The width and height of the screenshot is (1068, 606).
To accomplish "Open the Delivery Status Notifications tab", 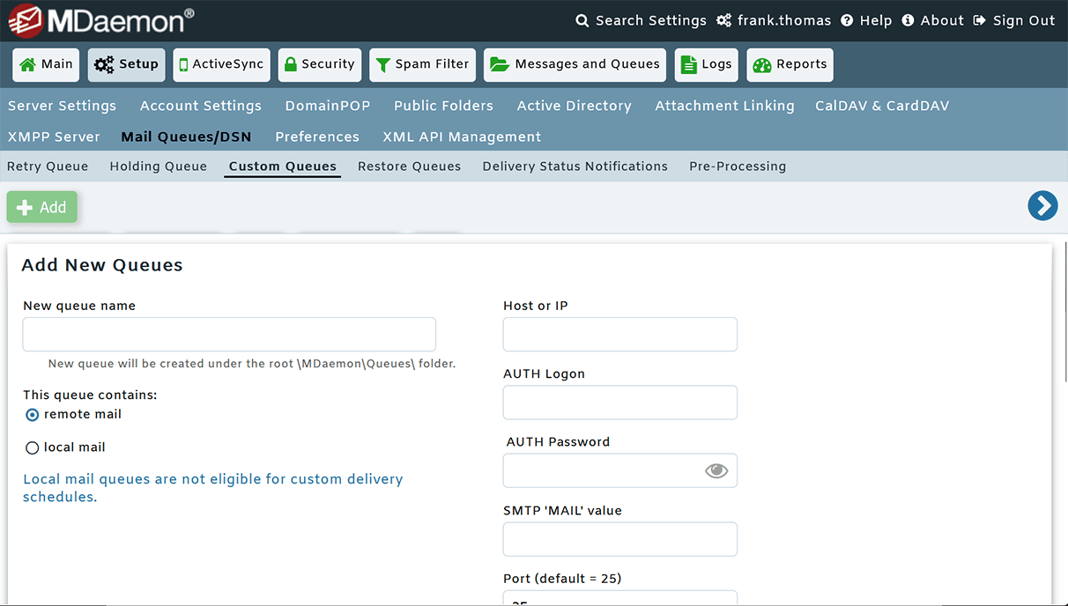I will pyautogui.click(x=574, y=166).
